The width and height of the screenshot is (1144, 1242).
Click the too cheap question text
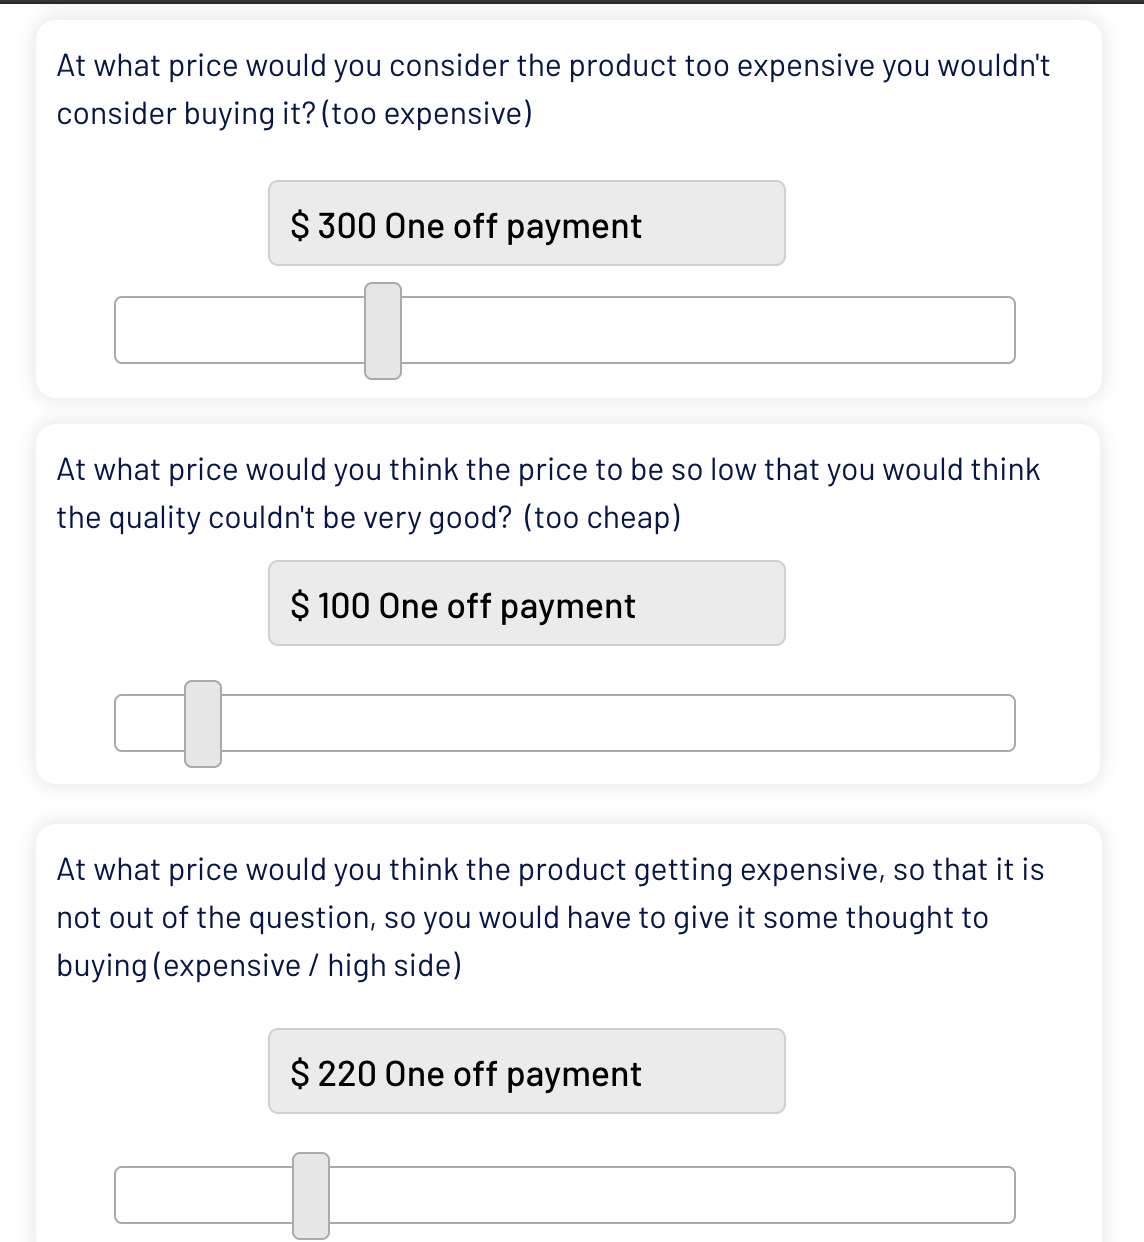548,494
